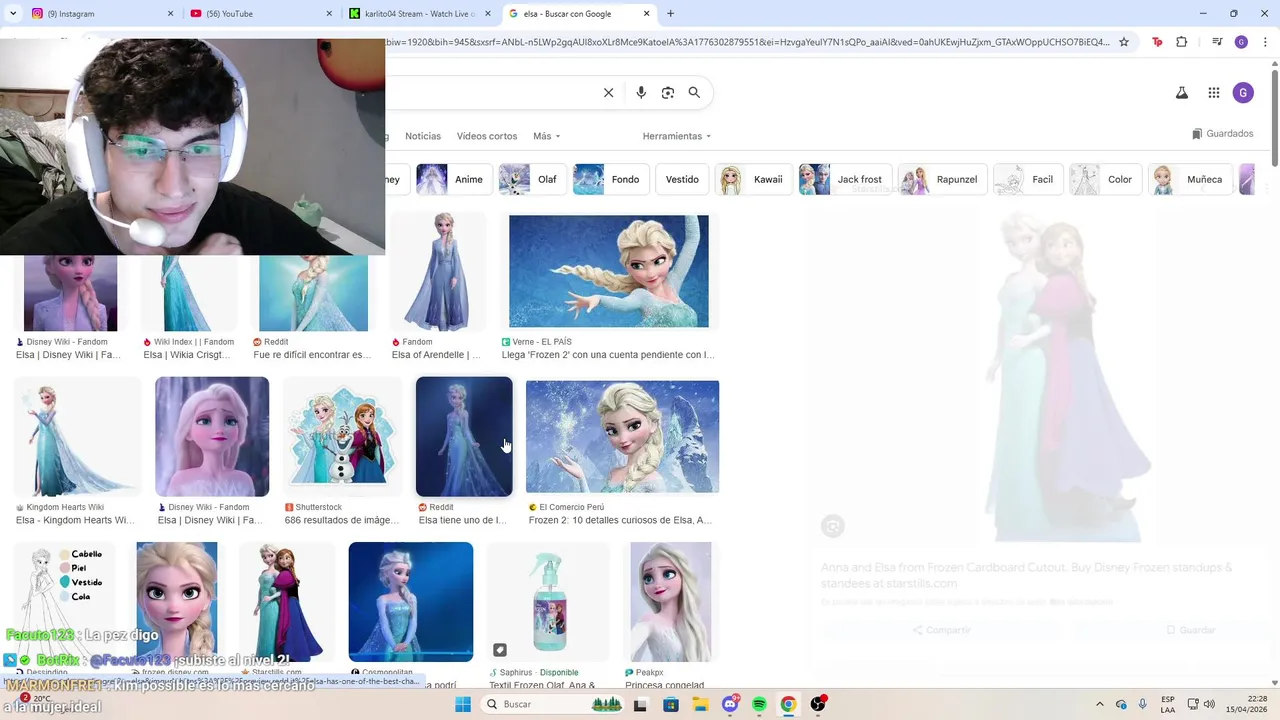Switch to the karlito04 Stream tab
Viewport: 1280px width, 720px height.
click(420, 14)
